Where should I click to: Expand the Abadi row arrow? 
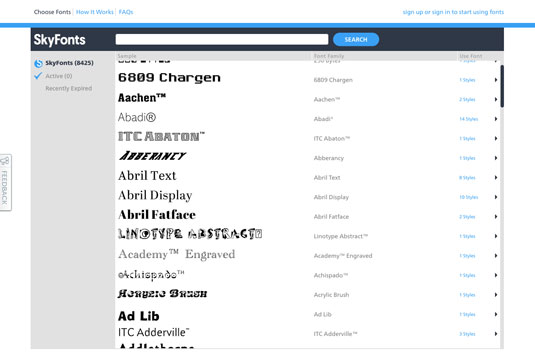pyautogui.click(x=496, y=119)
